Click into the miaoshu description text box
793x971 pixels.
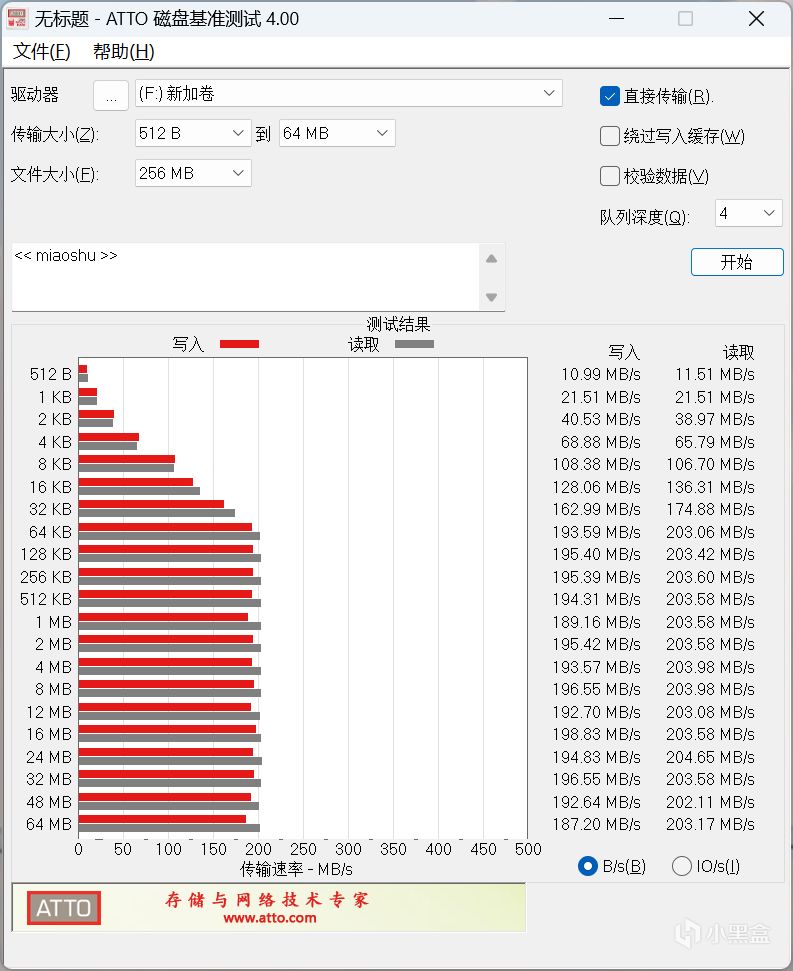point(245,277)
